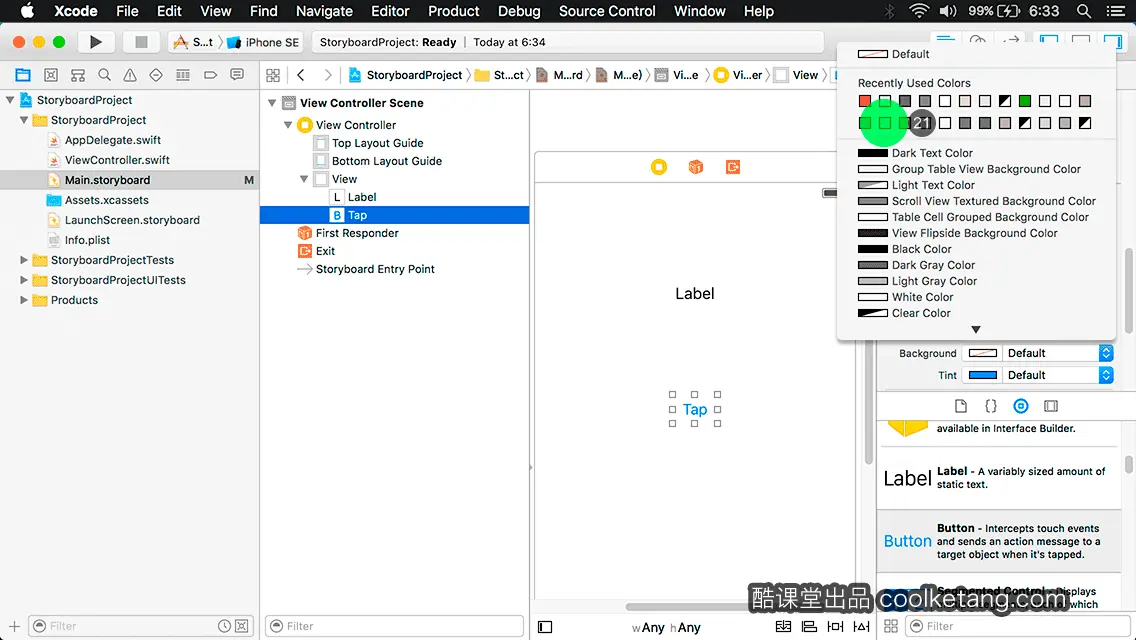Click the Resolve Auto Layout Issues icon
This screenshot has height=640, width=1136.
861,626
